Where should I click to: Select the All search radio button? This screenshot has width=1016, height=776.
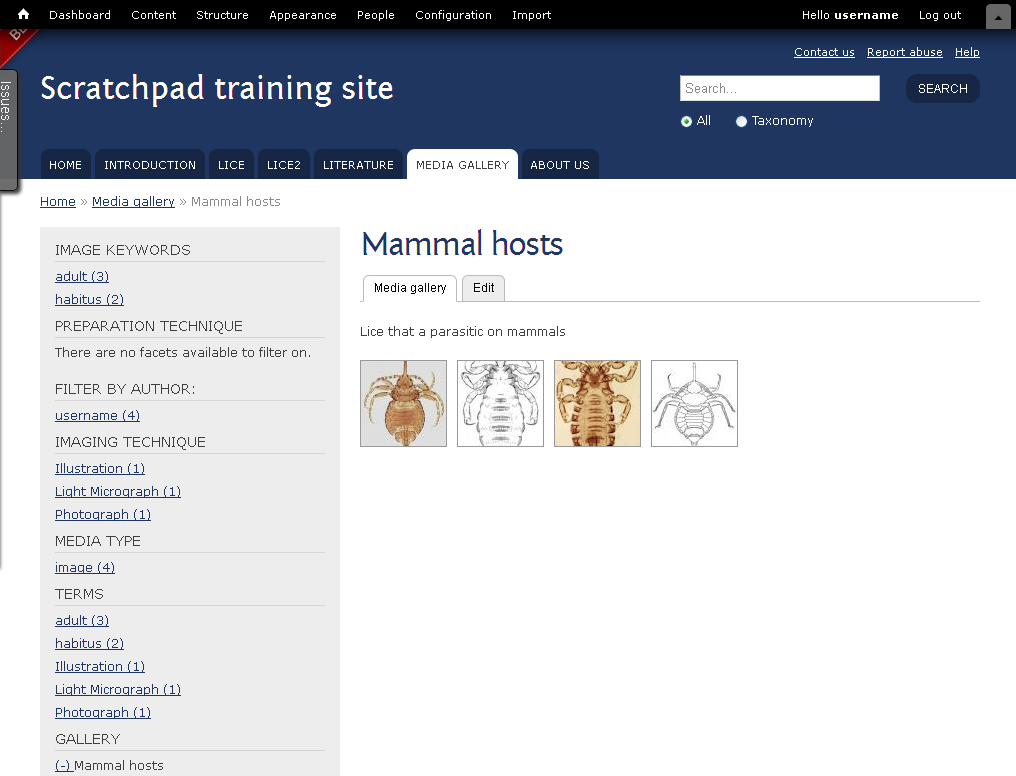click(x=686, y=121)
